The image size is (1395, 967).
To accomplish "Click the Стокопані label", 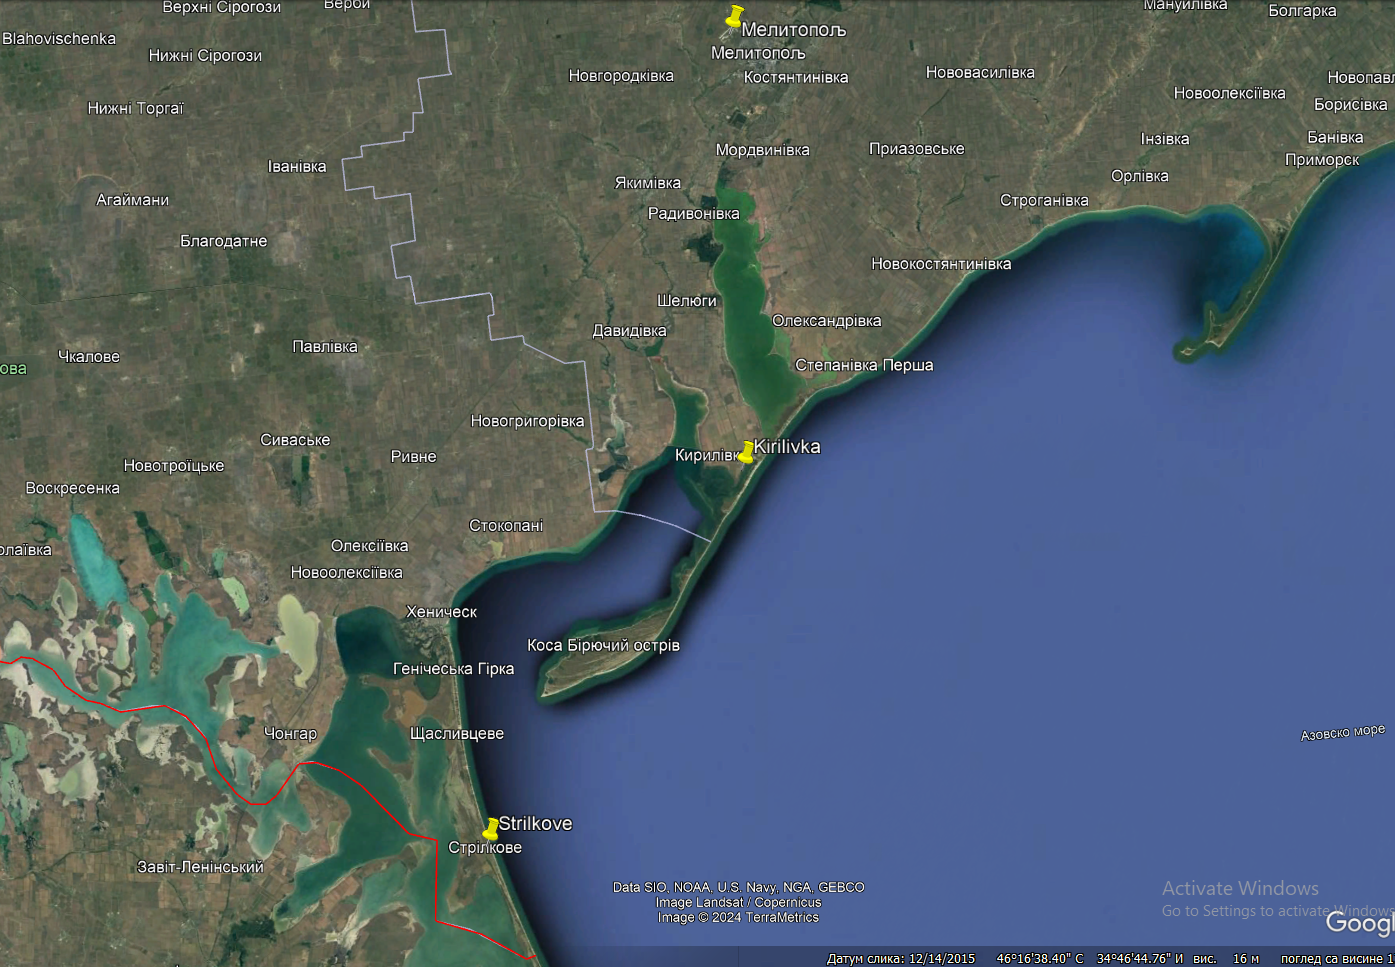I will (506, 525).
